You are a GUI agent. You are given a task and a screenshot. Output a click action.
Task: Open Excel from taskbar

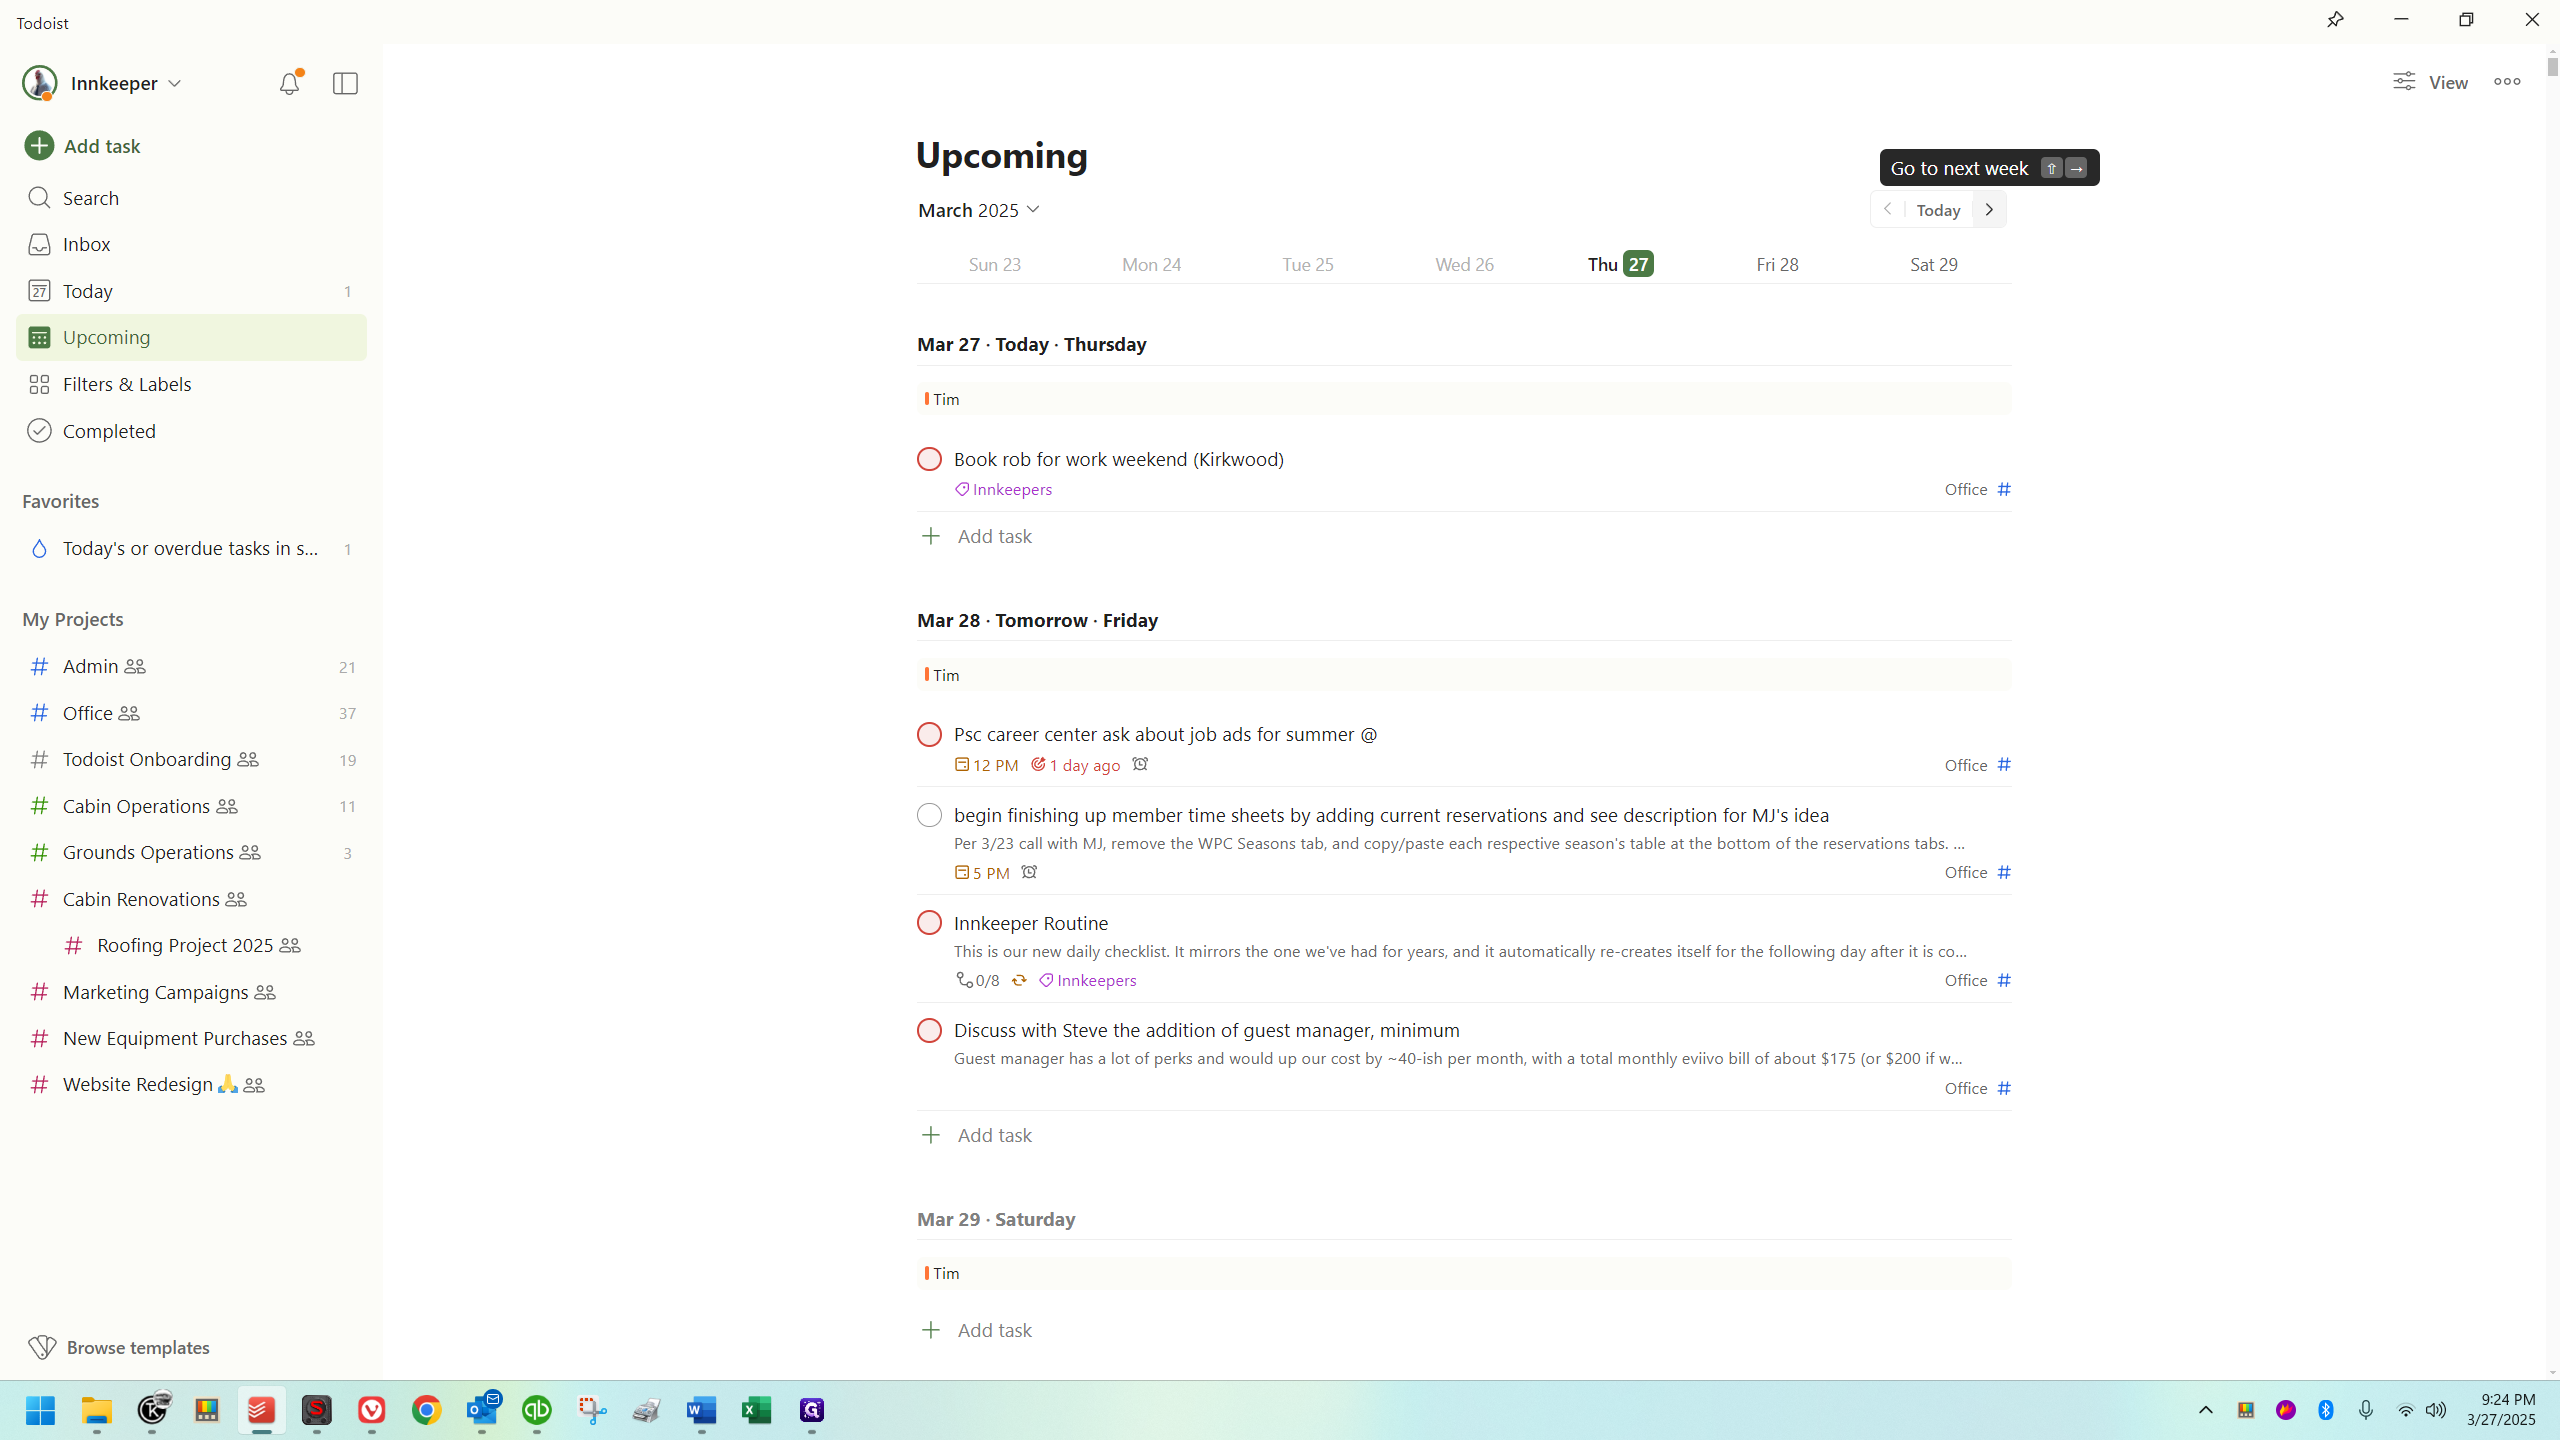pyautogui.click(x=757, y=1410)
